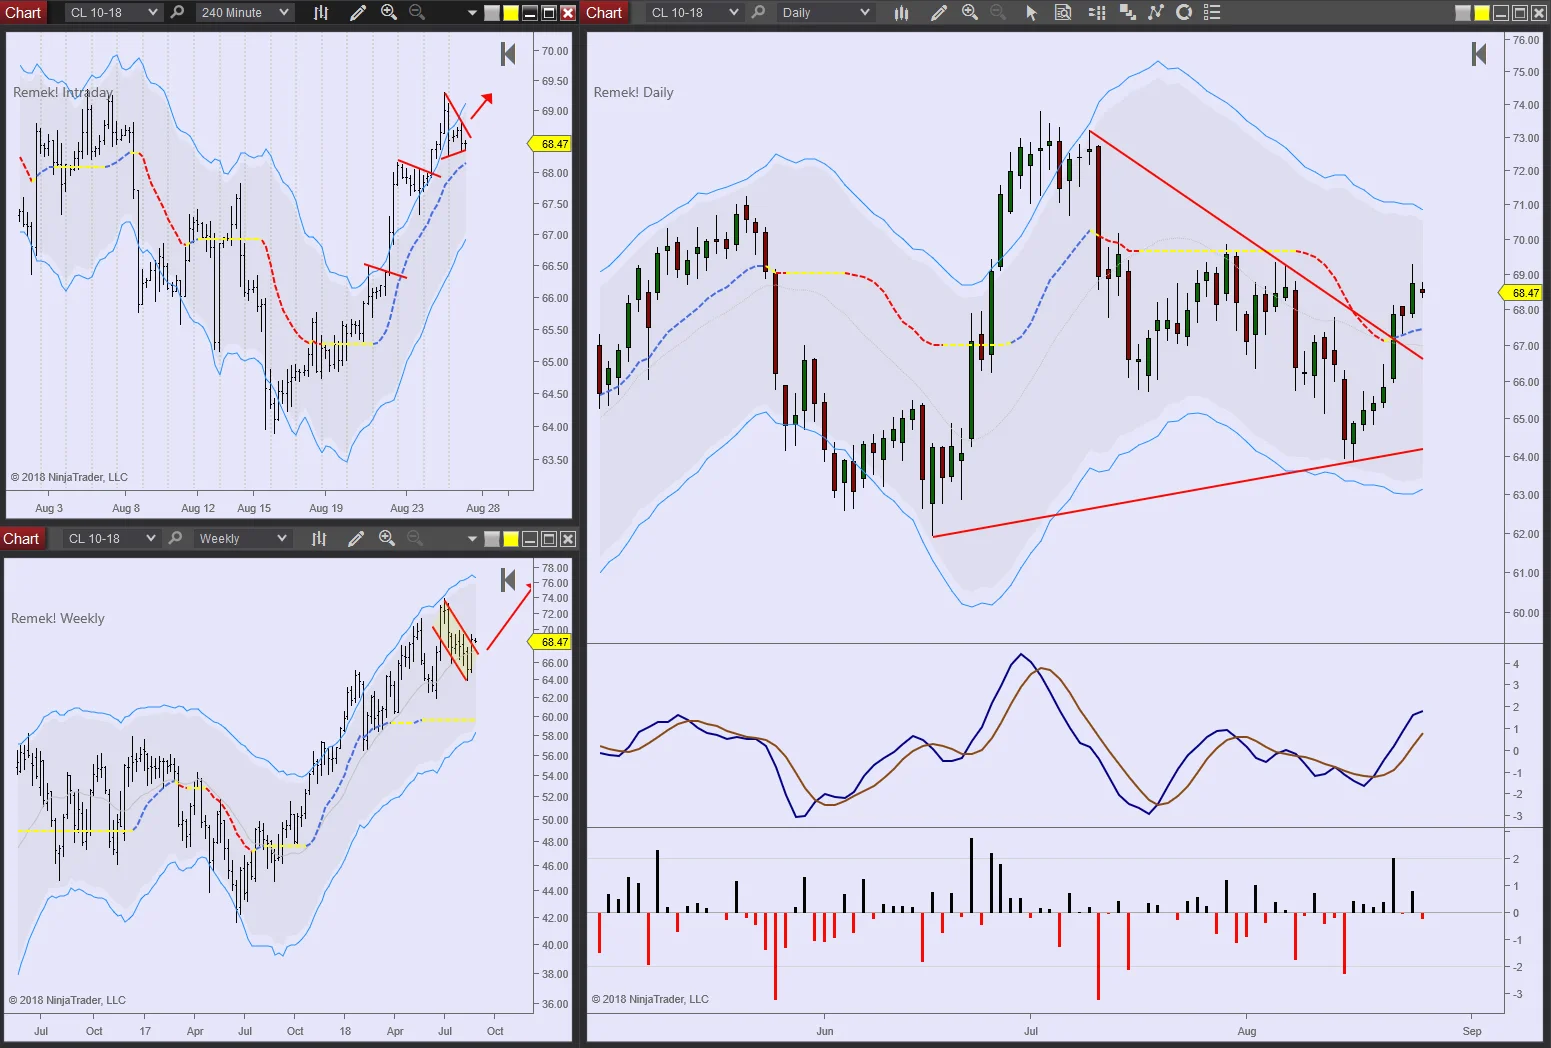Click Aug 23 date on Intraday time axis
The width and height of the screenshot is (1551, 1048).
click(x=407, y=508)
